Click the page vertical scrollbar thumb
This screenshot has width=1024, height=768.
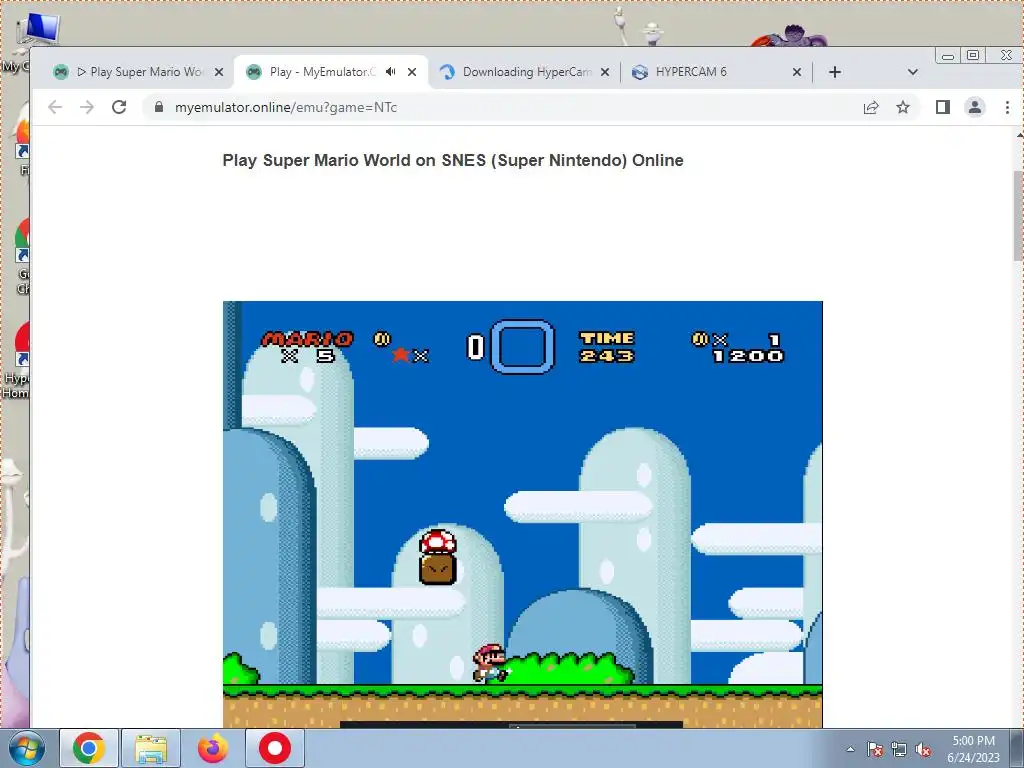point(1019,216)
